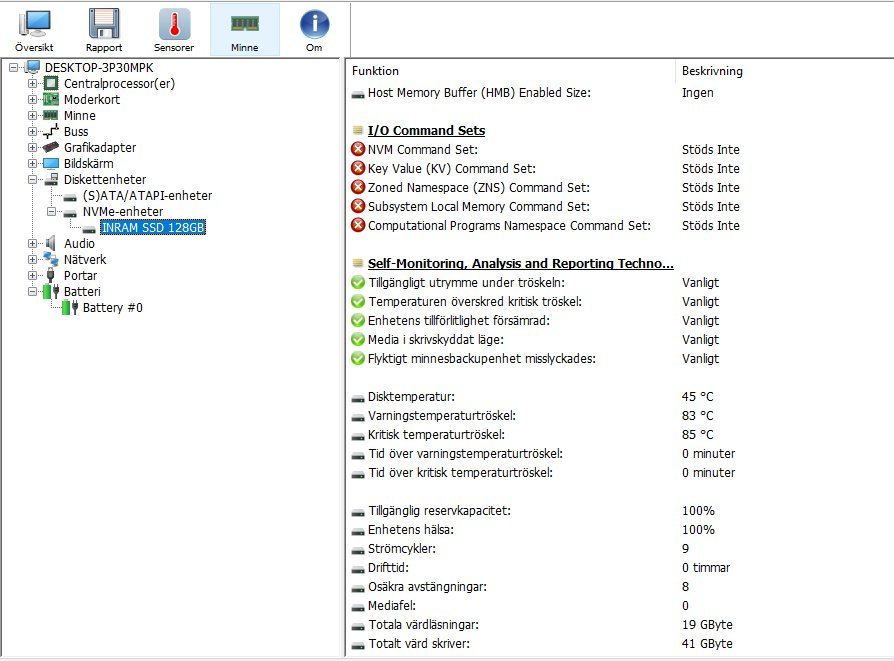Open the Rapport toolbar button
Viewport: 894px width, 661px height.
tap(104, 30)
